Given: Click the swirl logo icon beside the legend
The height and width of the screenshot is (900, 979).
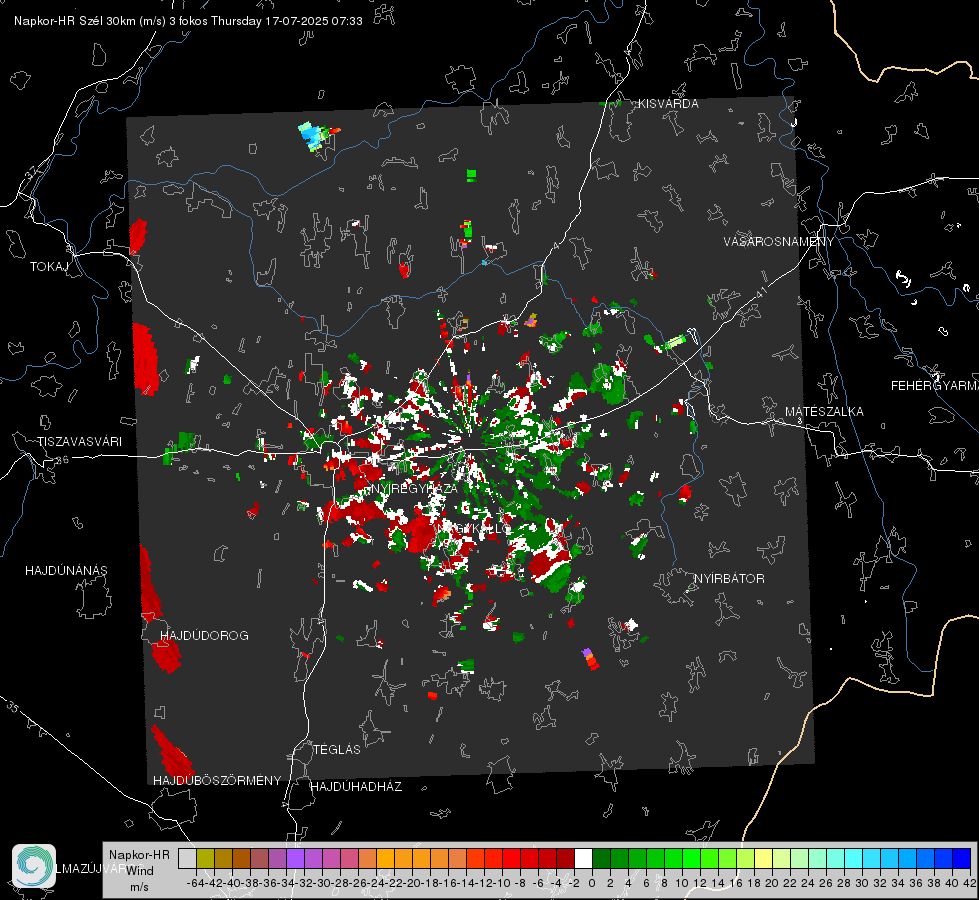Looking at the screenshot, I should click(34, 866).
